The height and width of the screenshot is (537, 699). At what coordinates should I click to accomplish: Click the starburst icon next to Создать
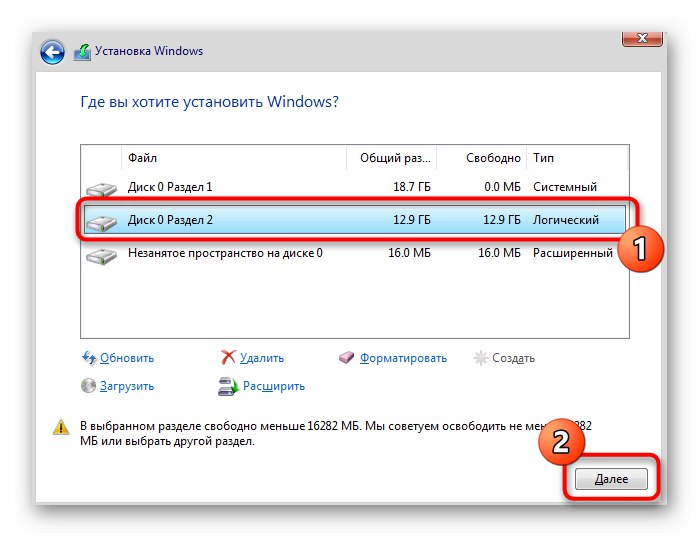point(481,358)
